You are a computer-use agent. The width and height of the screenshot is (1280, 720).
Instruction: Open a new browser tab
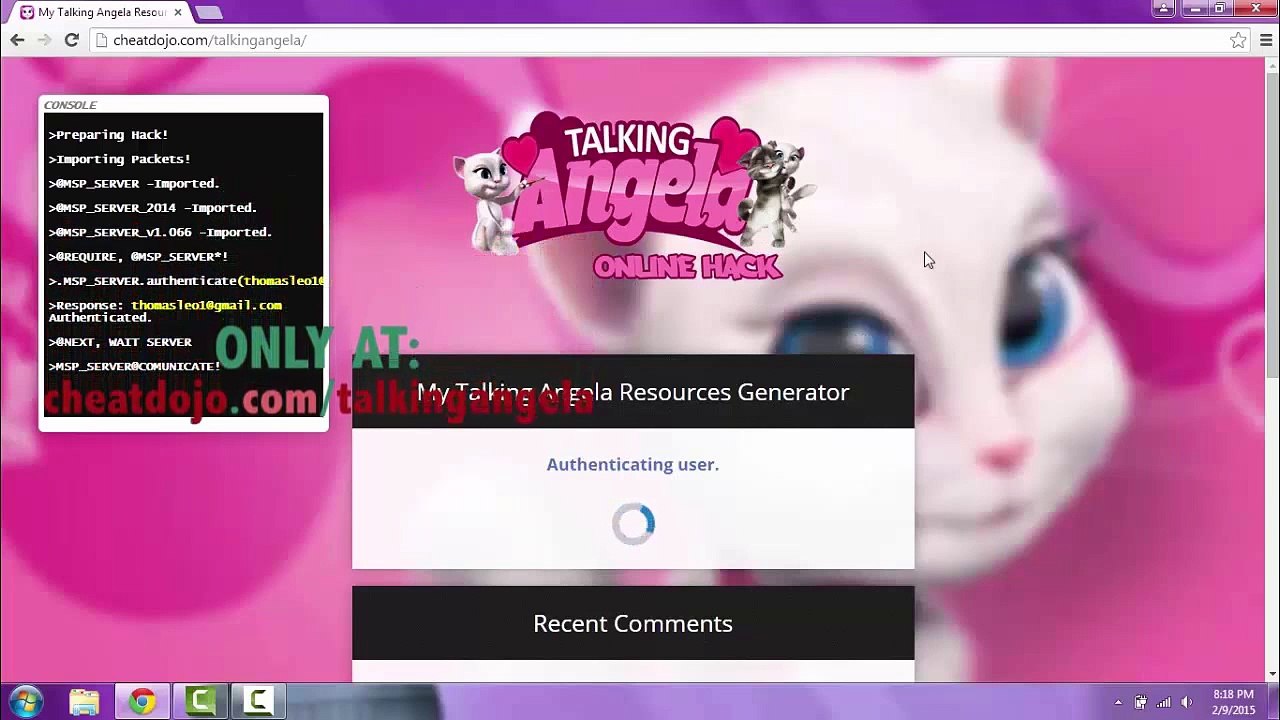[x=209, y=12]
